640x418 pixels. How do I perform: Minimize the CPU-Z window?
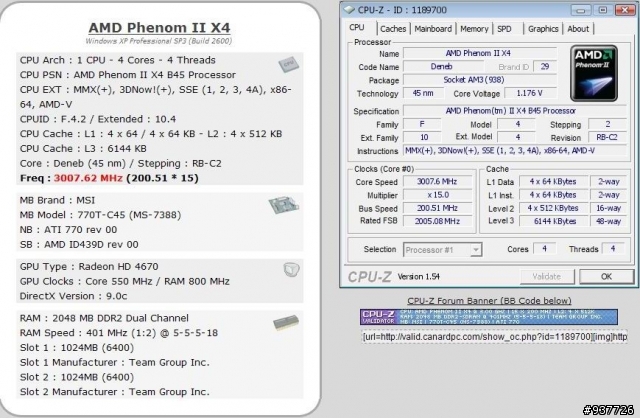(581, 10)
